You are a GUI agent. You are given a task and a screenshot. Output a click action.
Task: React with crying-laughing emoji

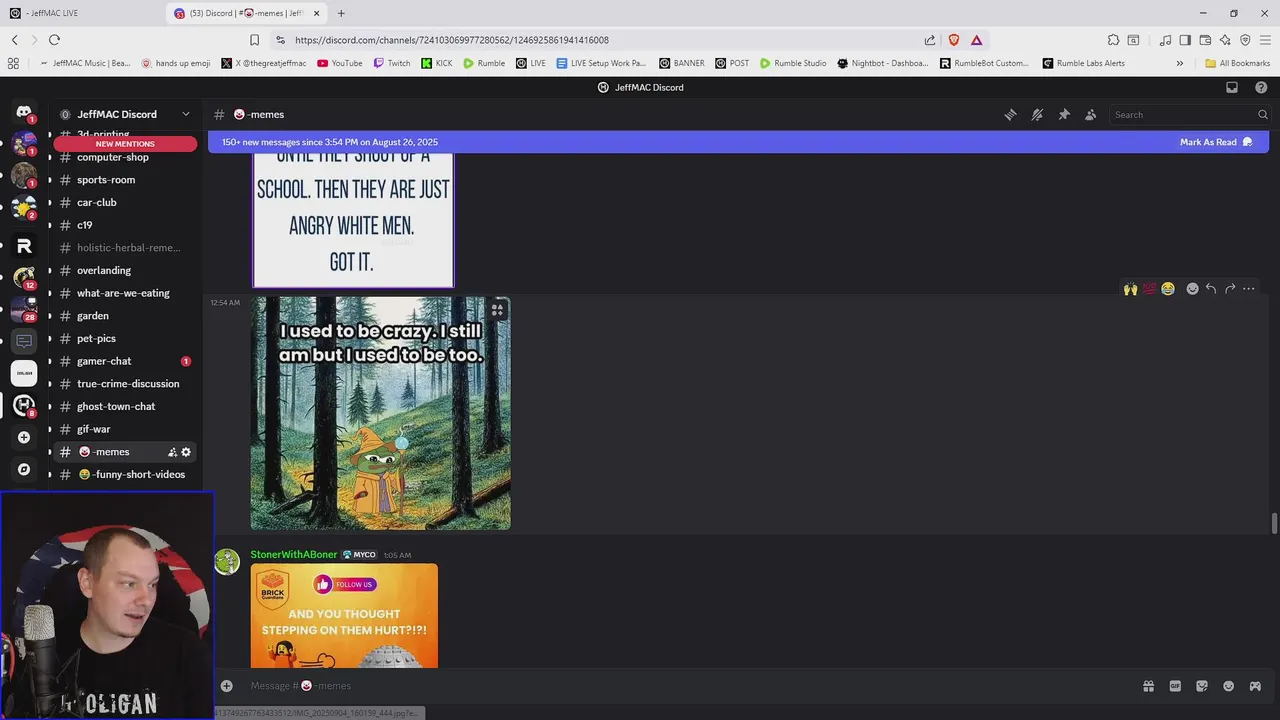point(1168,289)
